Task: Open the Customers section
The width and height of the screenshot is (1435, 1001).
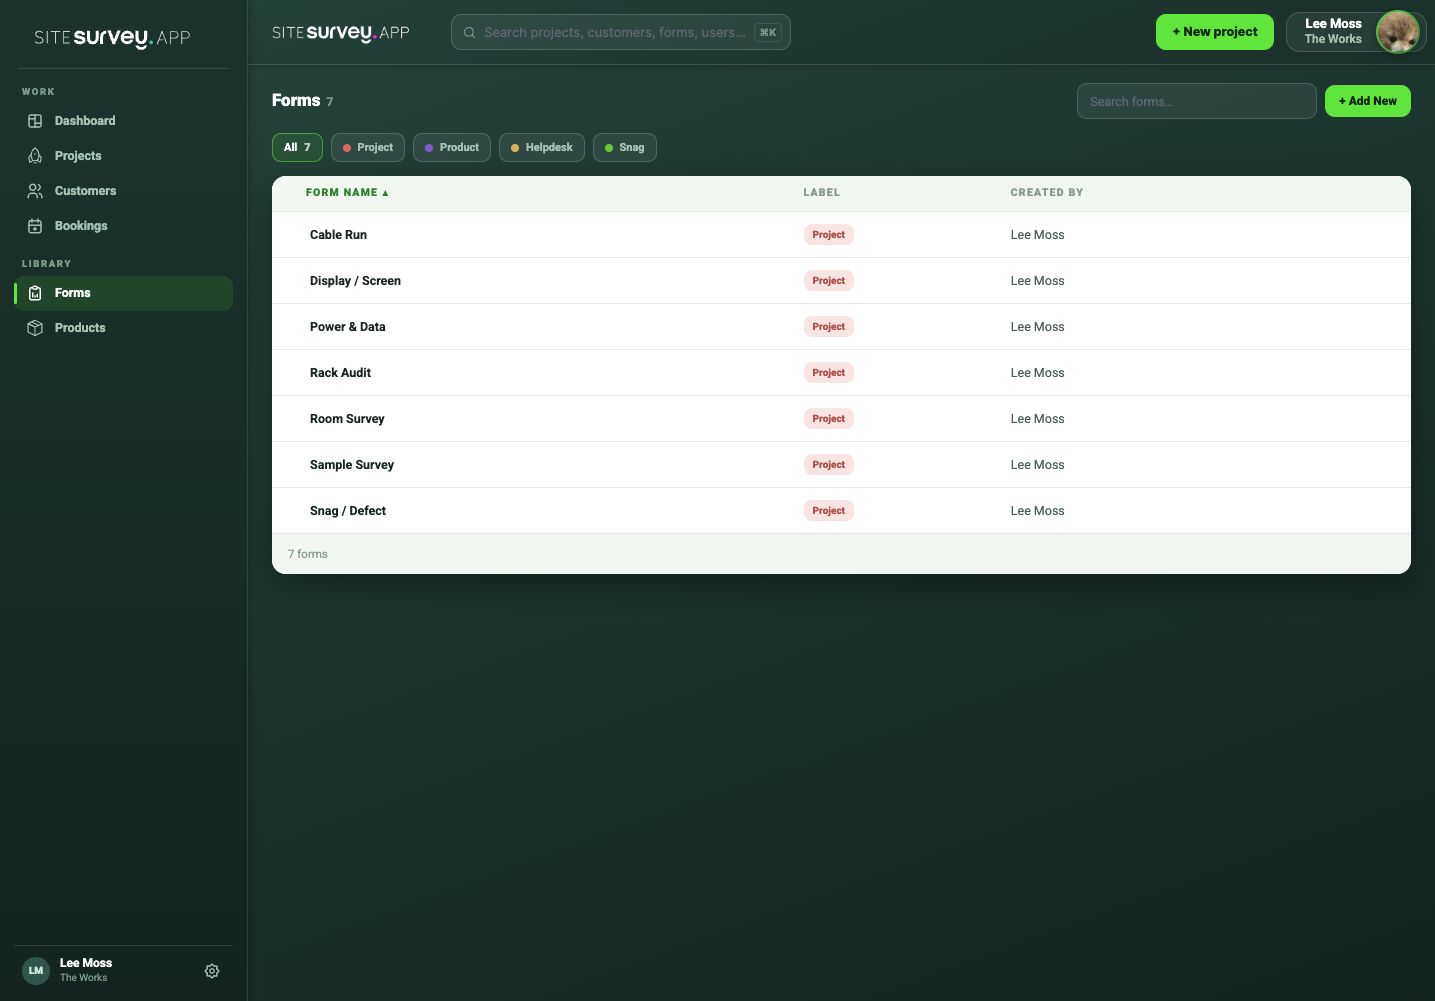Action: pyautogui.click(x=123, y=191)
